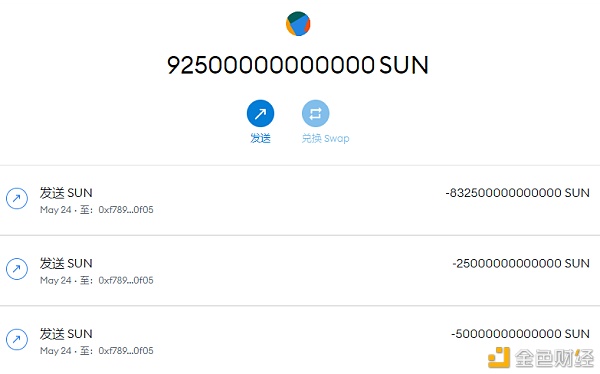Click the blue Send arrow button
Viewport: 600px width, 374px height.
click(260, 113)
